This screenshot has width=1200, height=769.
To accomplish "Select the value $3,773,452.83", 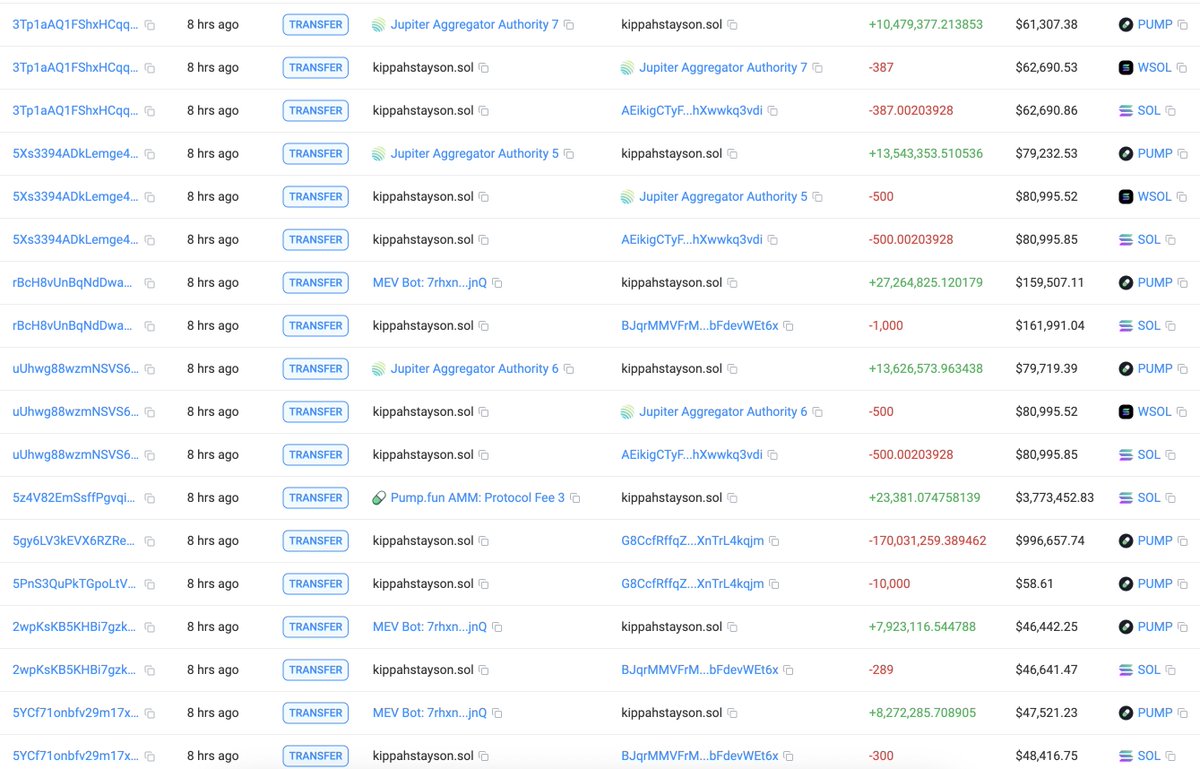I will [1055, 498].
